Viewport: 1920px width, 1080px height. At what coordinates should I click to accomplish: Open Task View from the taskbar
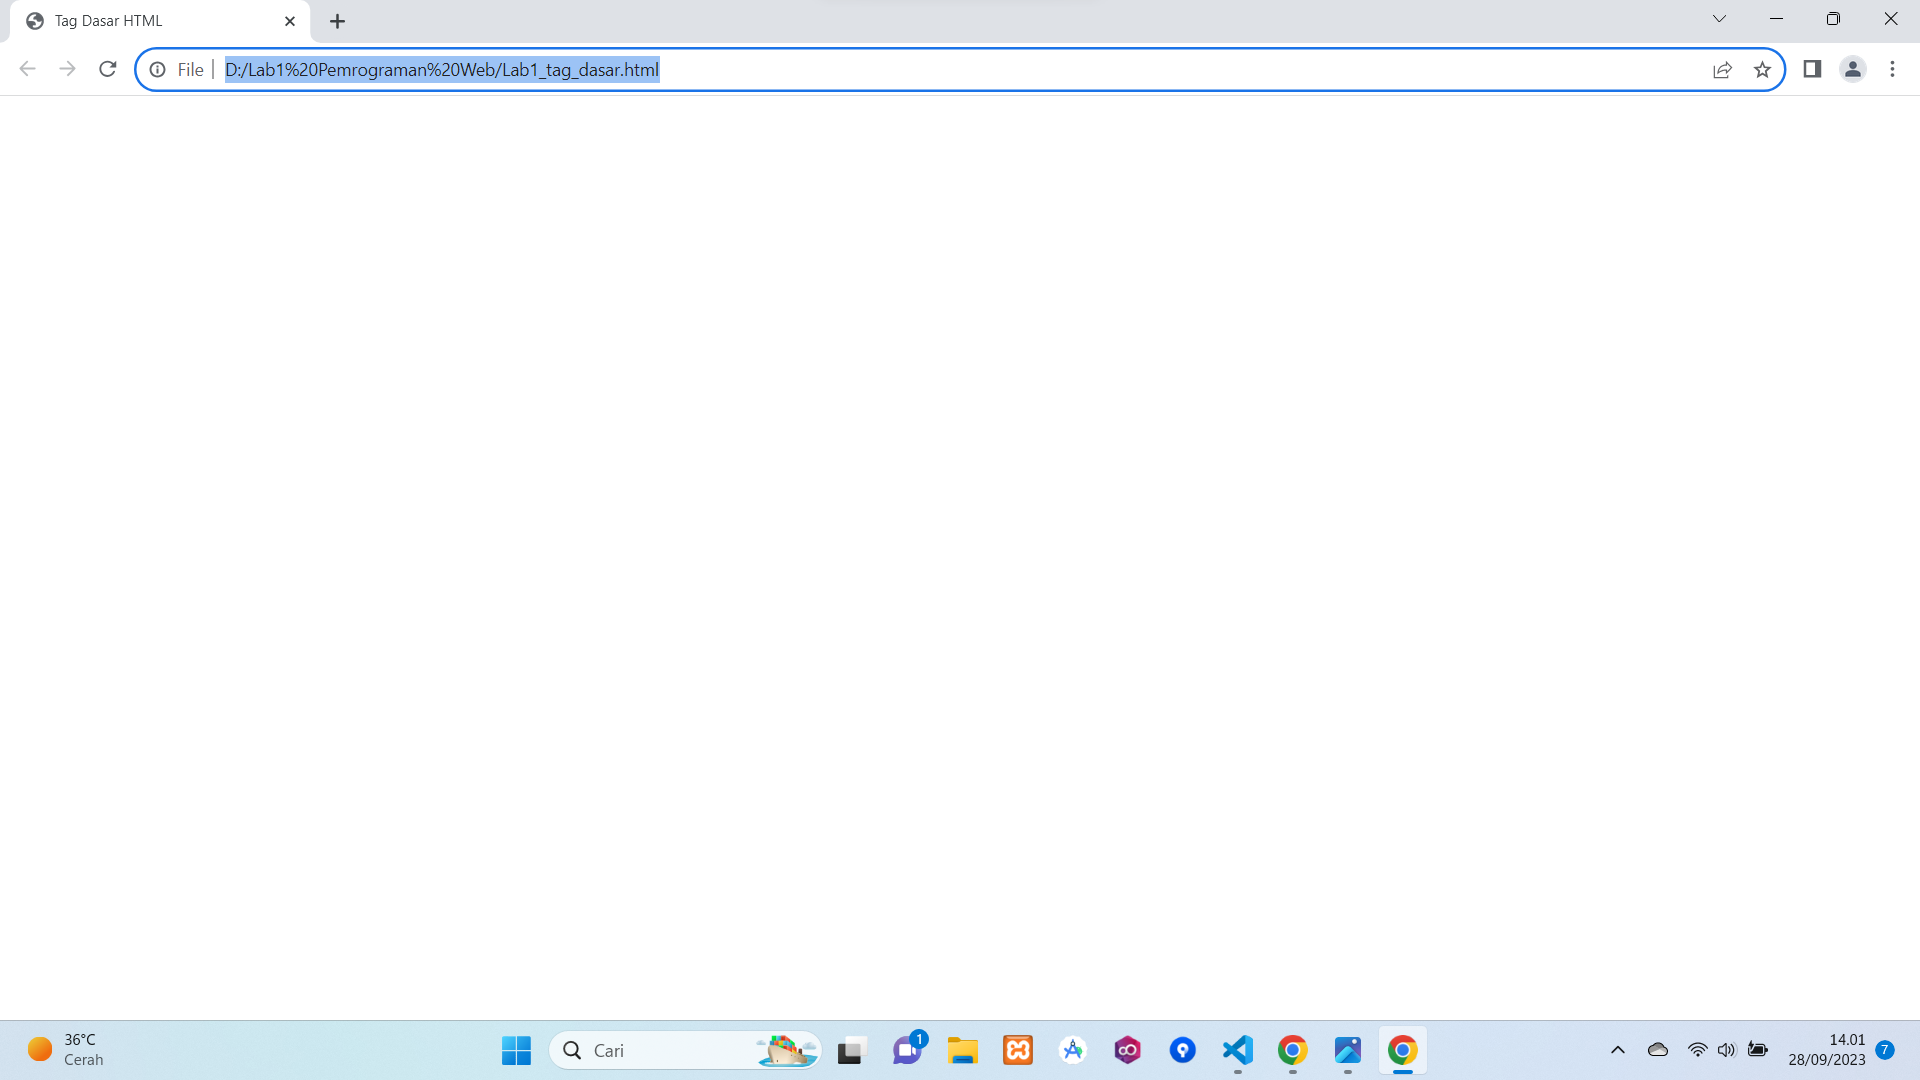click(x=849, y=1050)
